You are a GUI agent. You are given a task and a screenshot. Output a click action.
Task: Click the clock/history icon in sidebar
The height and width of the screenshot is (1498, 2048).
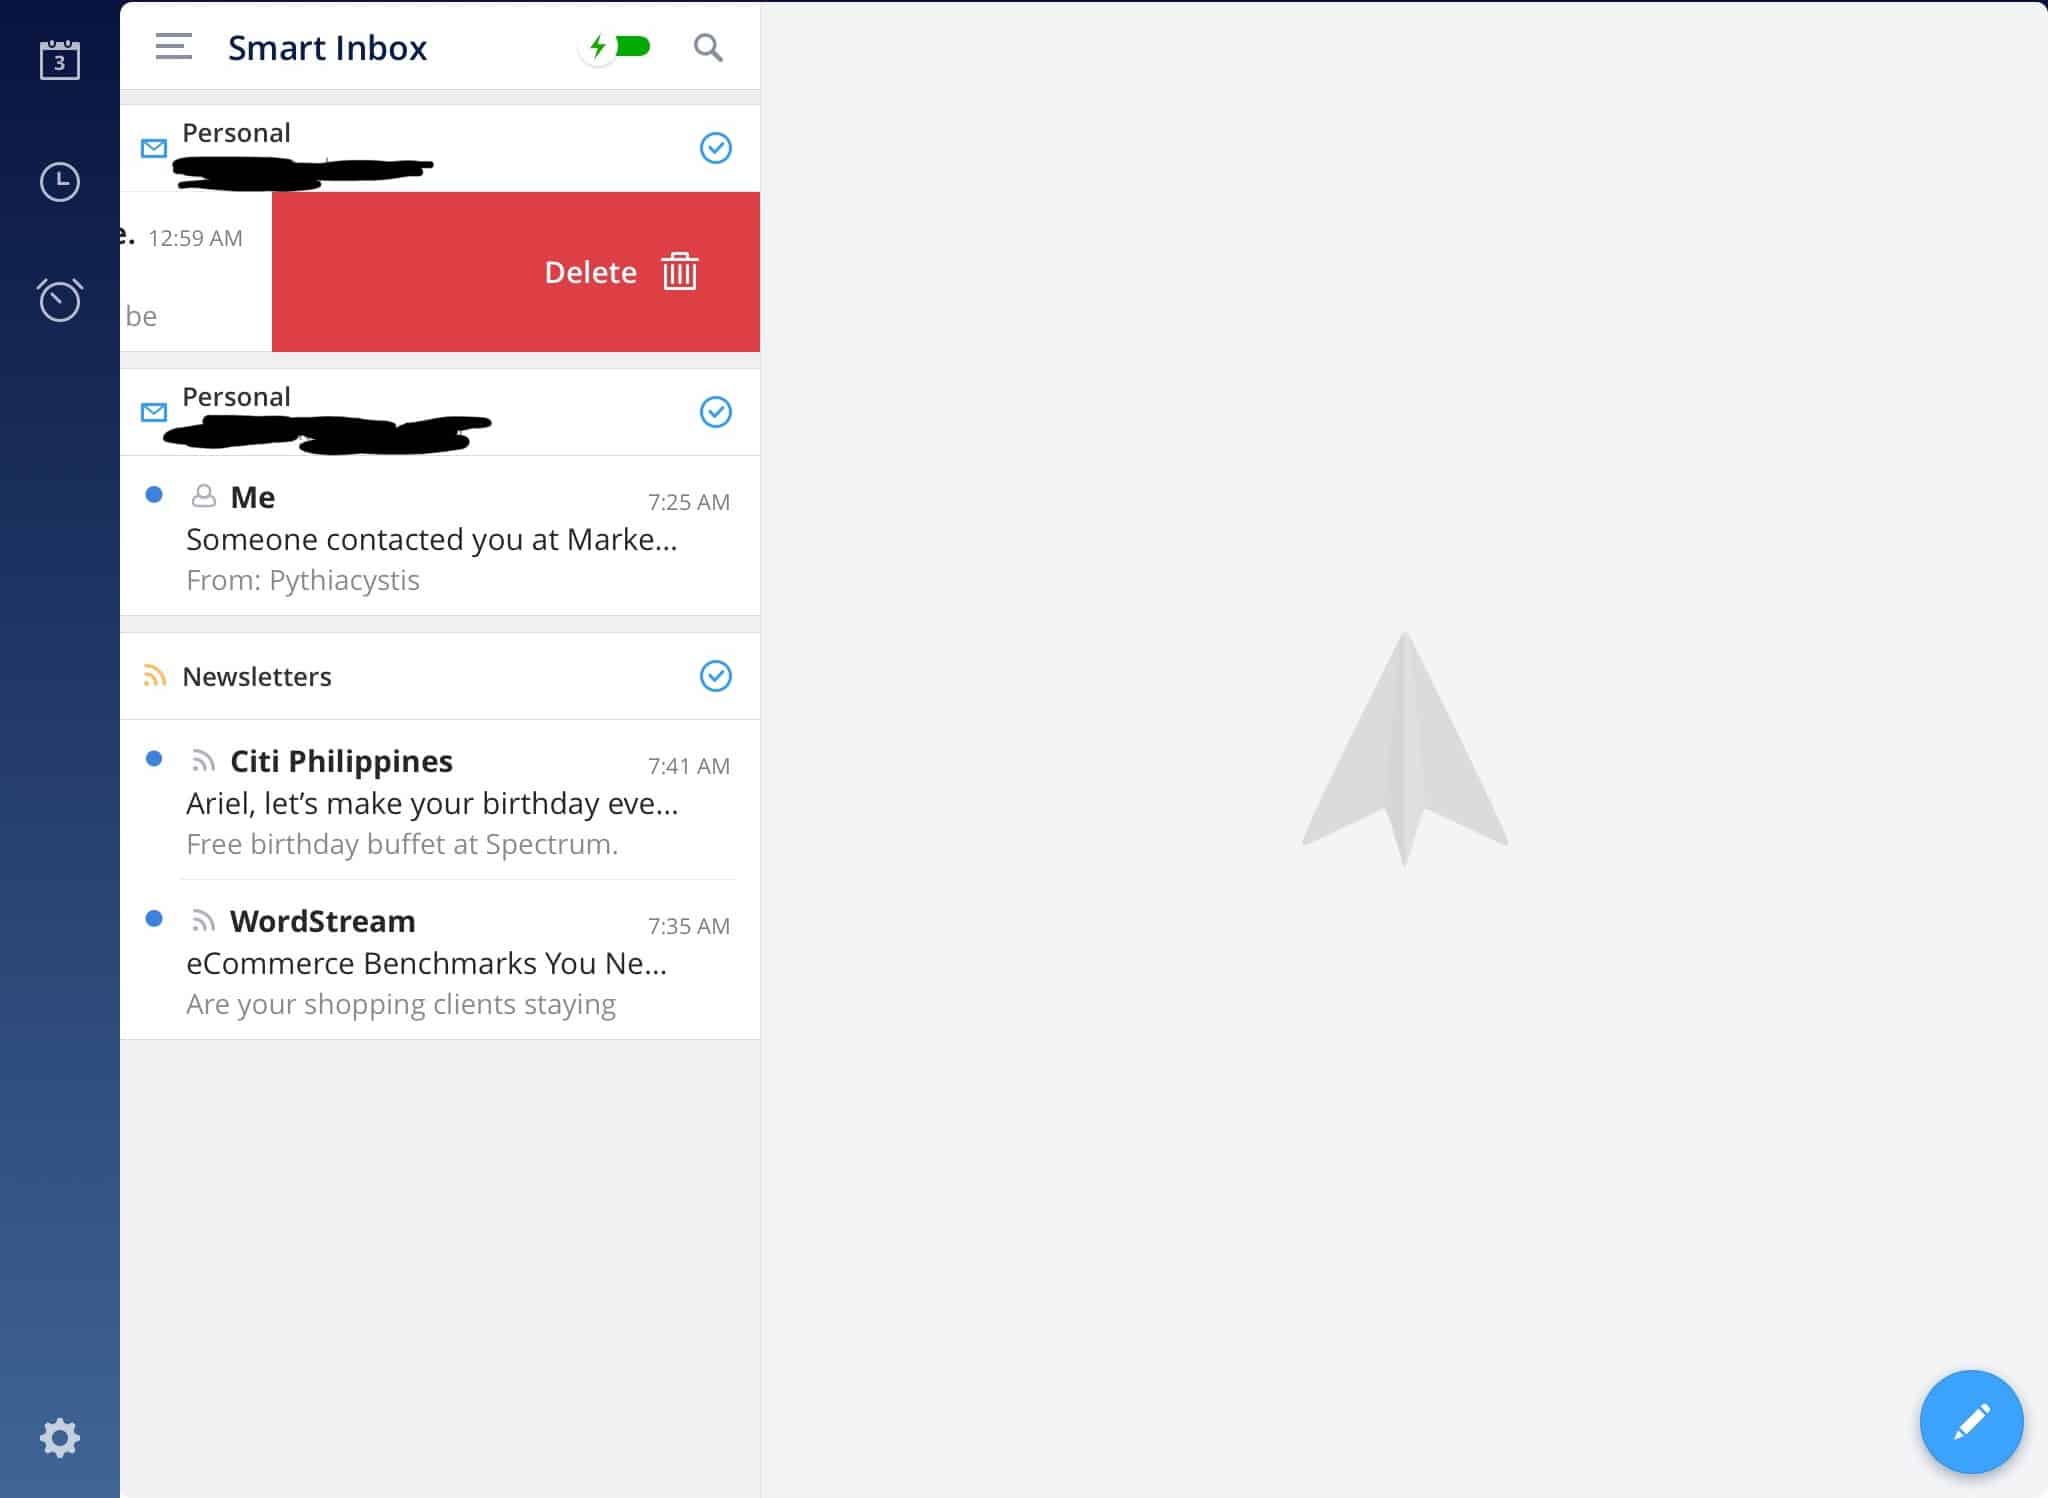tap(60, 180)
